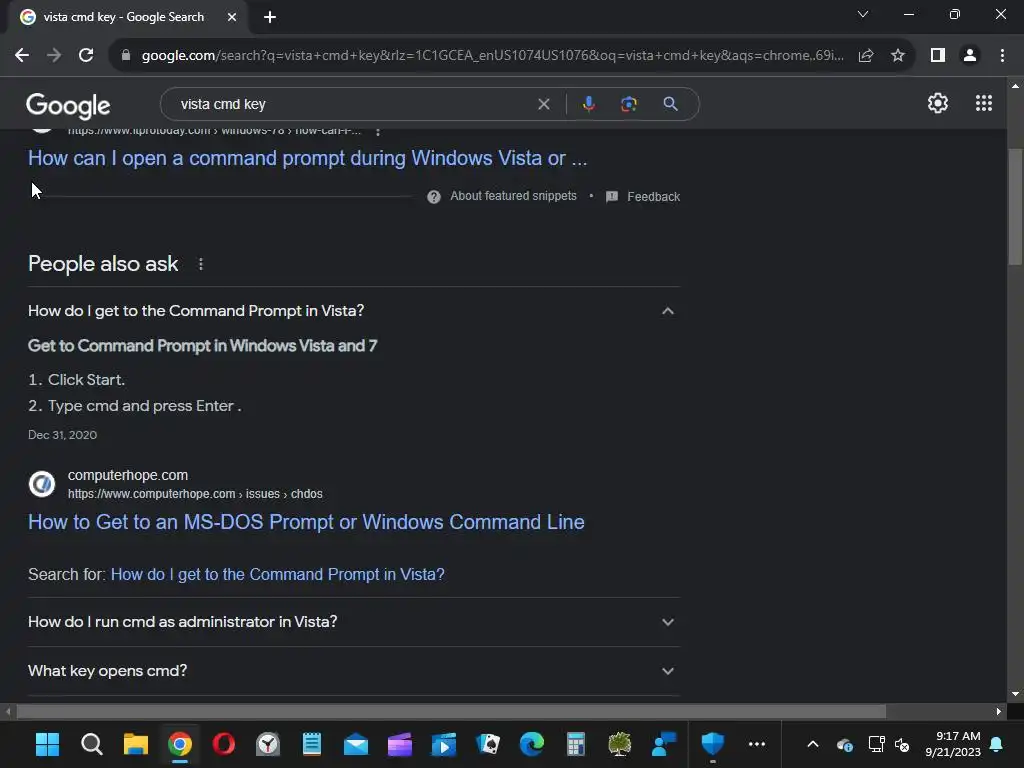Start a voice search with the microphone
1024x768 pixels.
tap(588, 104)
